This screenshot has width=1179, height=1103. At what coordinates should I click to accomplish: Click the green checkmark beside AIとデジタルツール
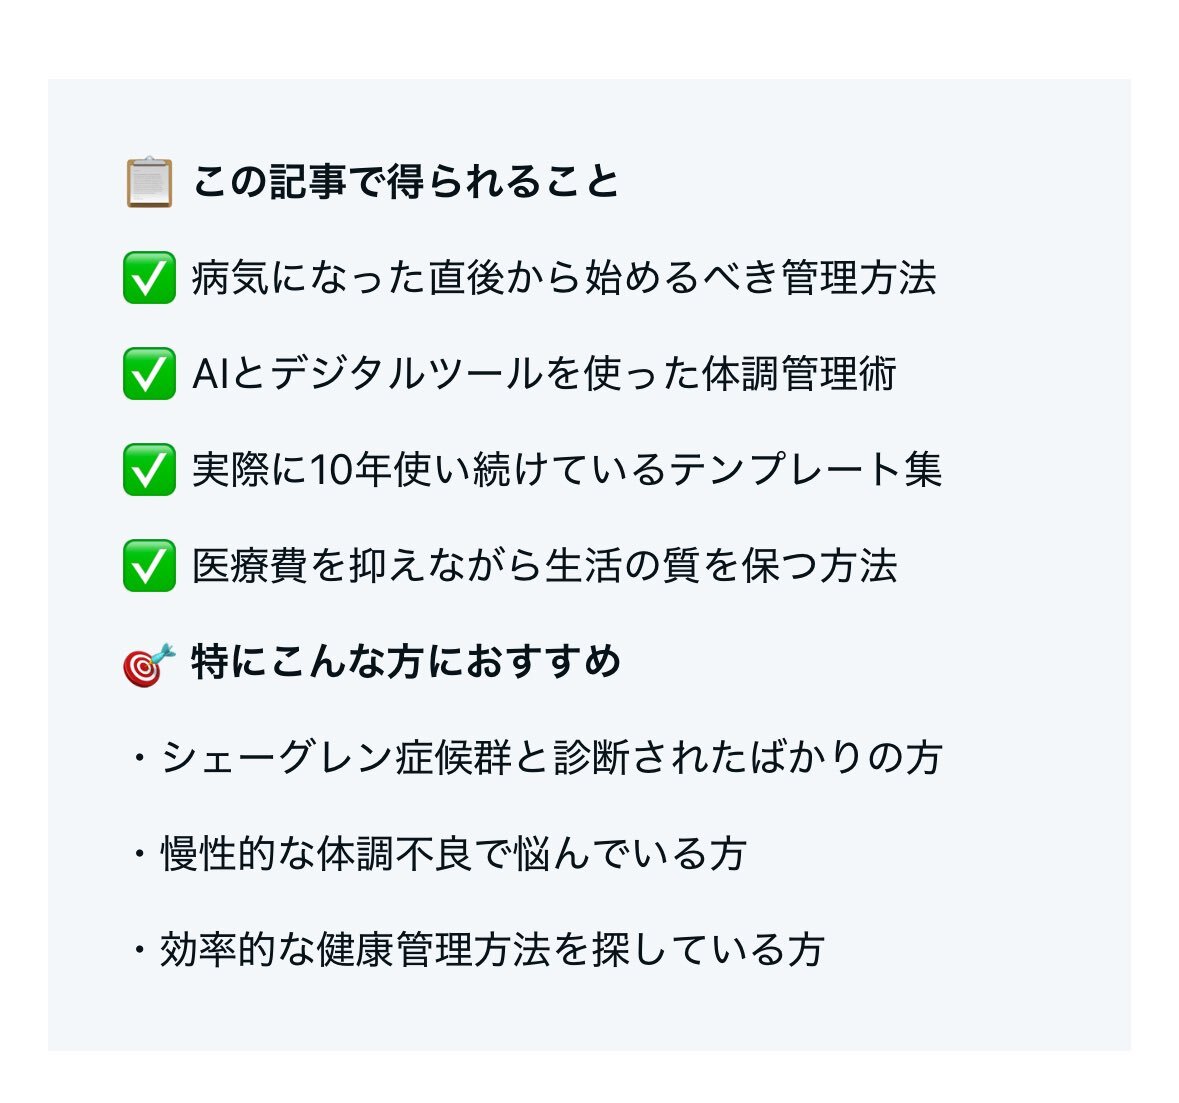click(x=149, y=374)
